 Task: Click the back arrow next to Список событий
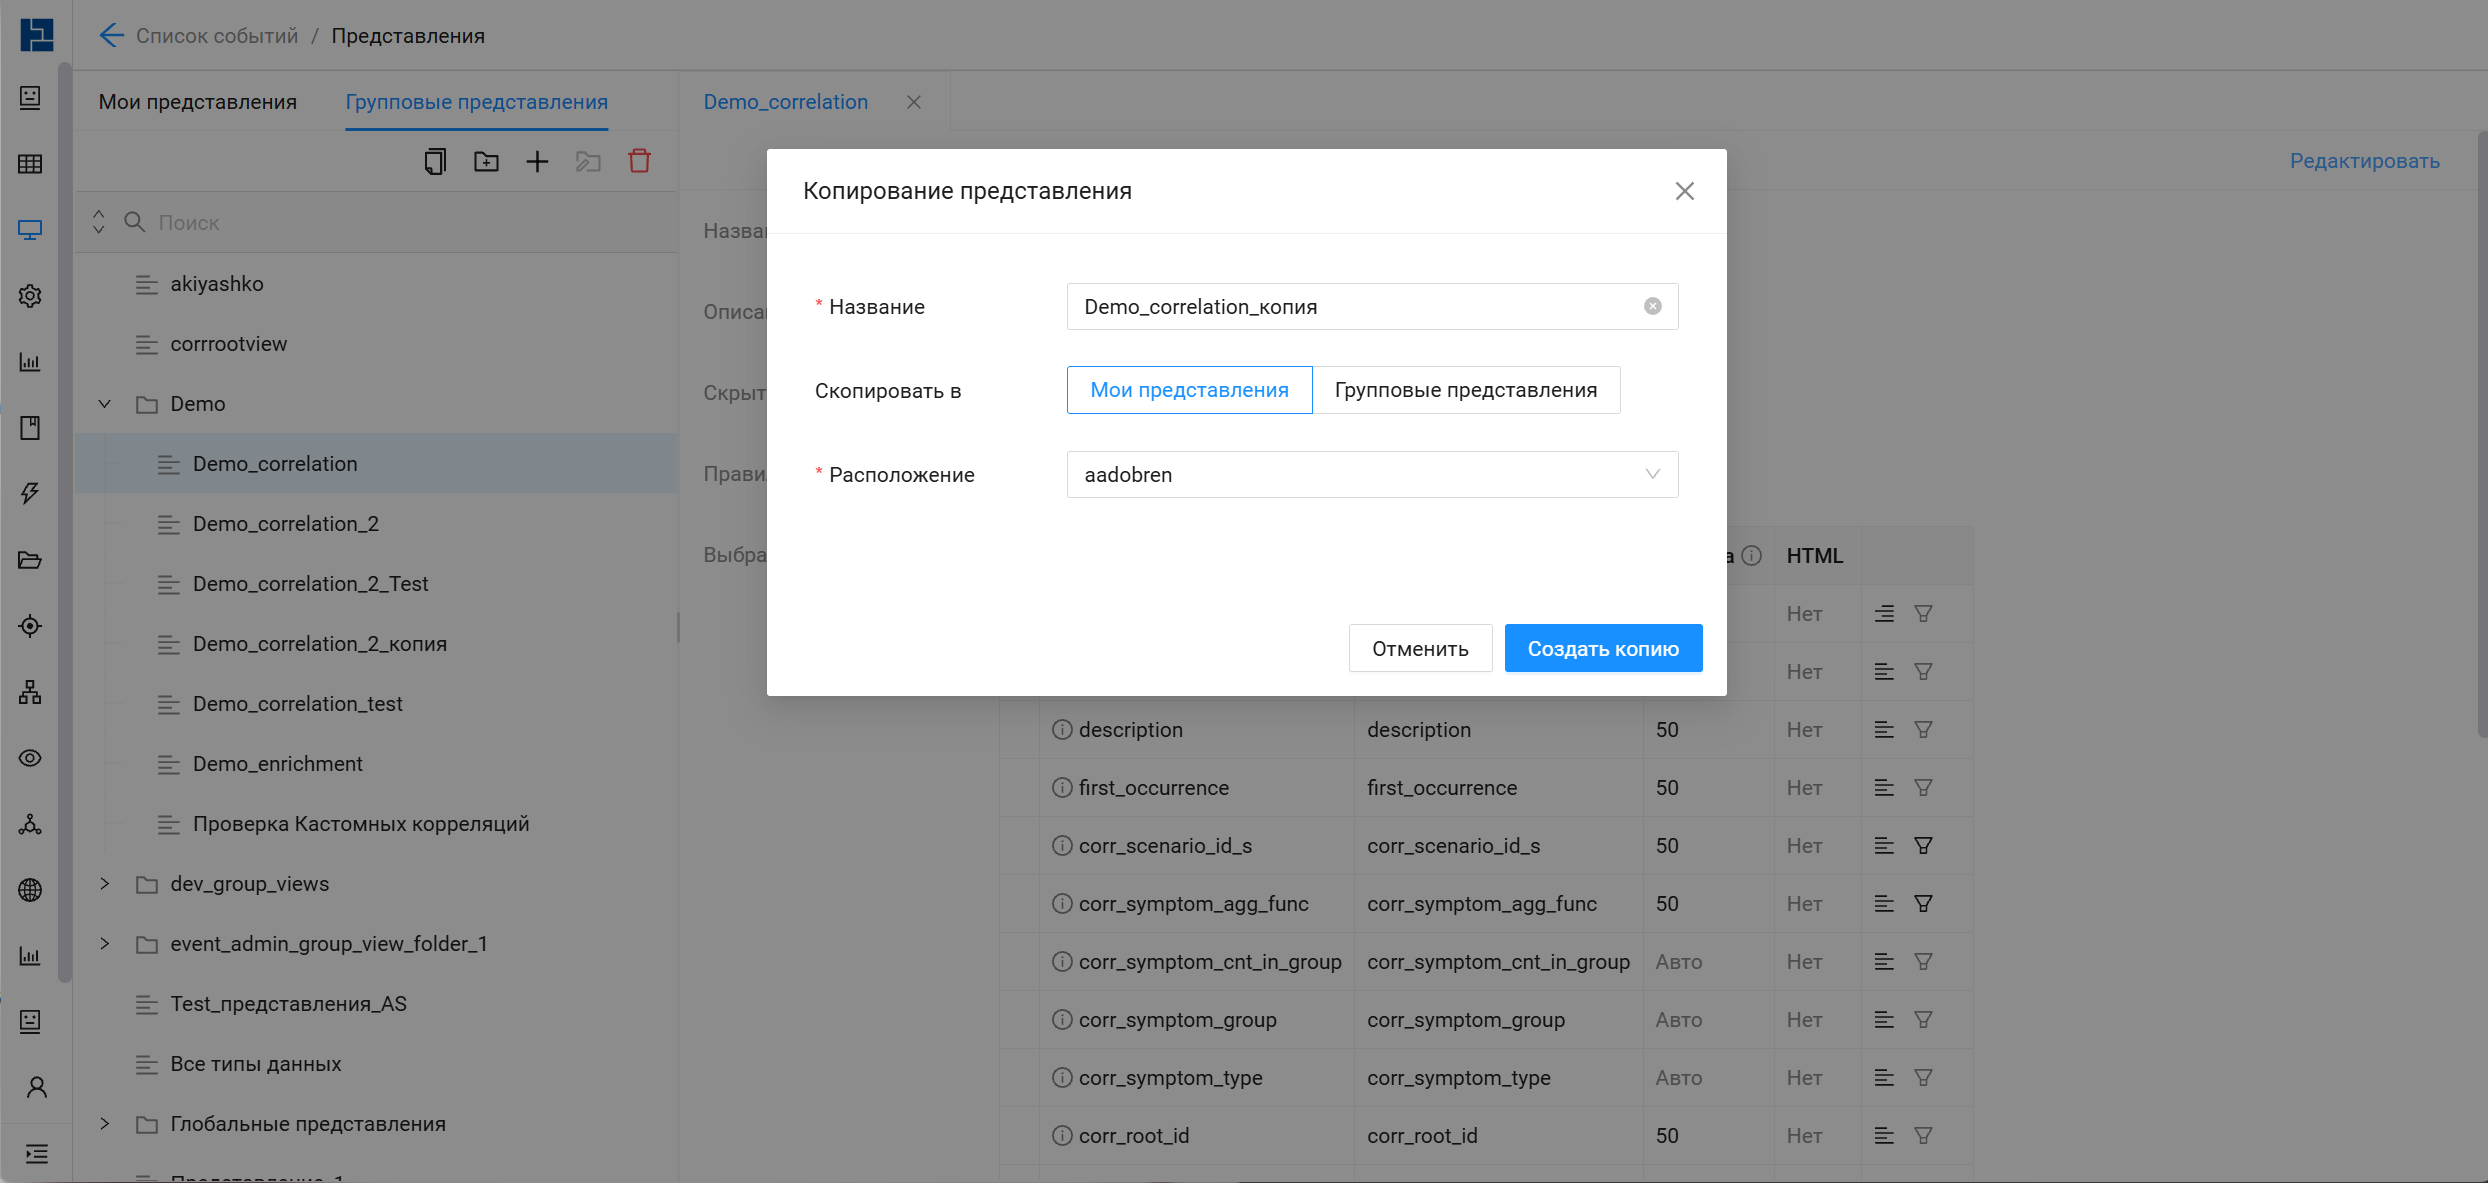[x=111, y=36]
